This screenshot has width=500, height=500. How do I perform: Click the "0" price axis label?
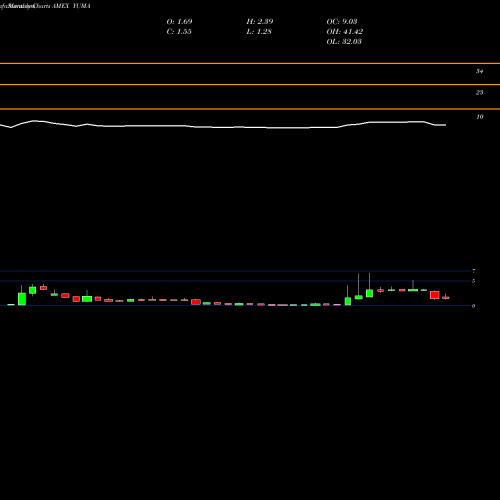tap(473, 306)
